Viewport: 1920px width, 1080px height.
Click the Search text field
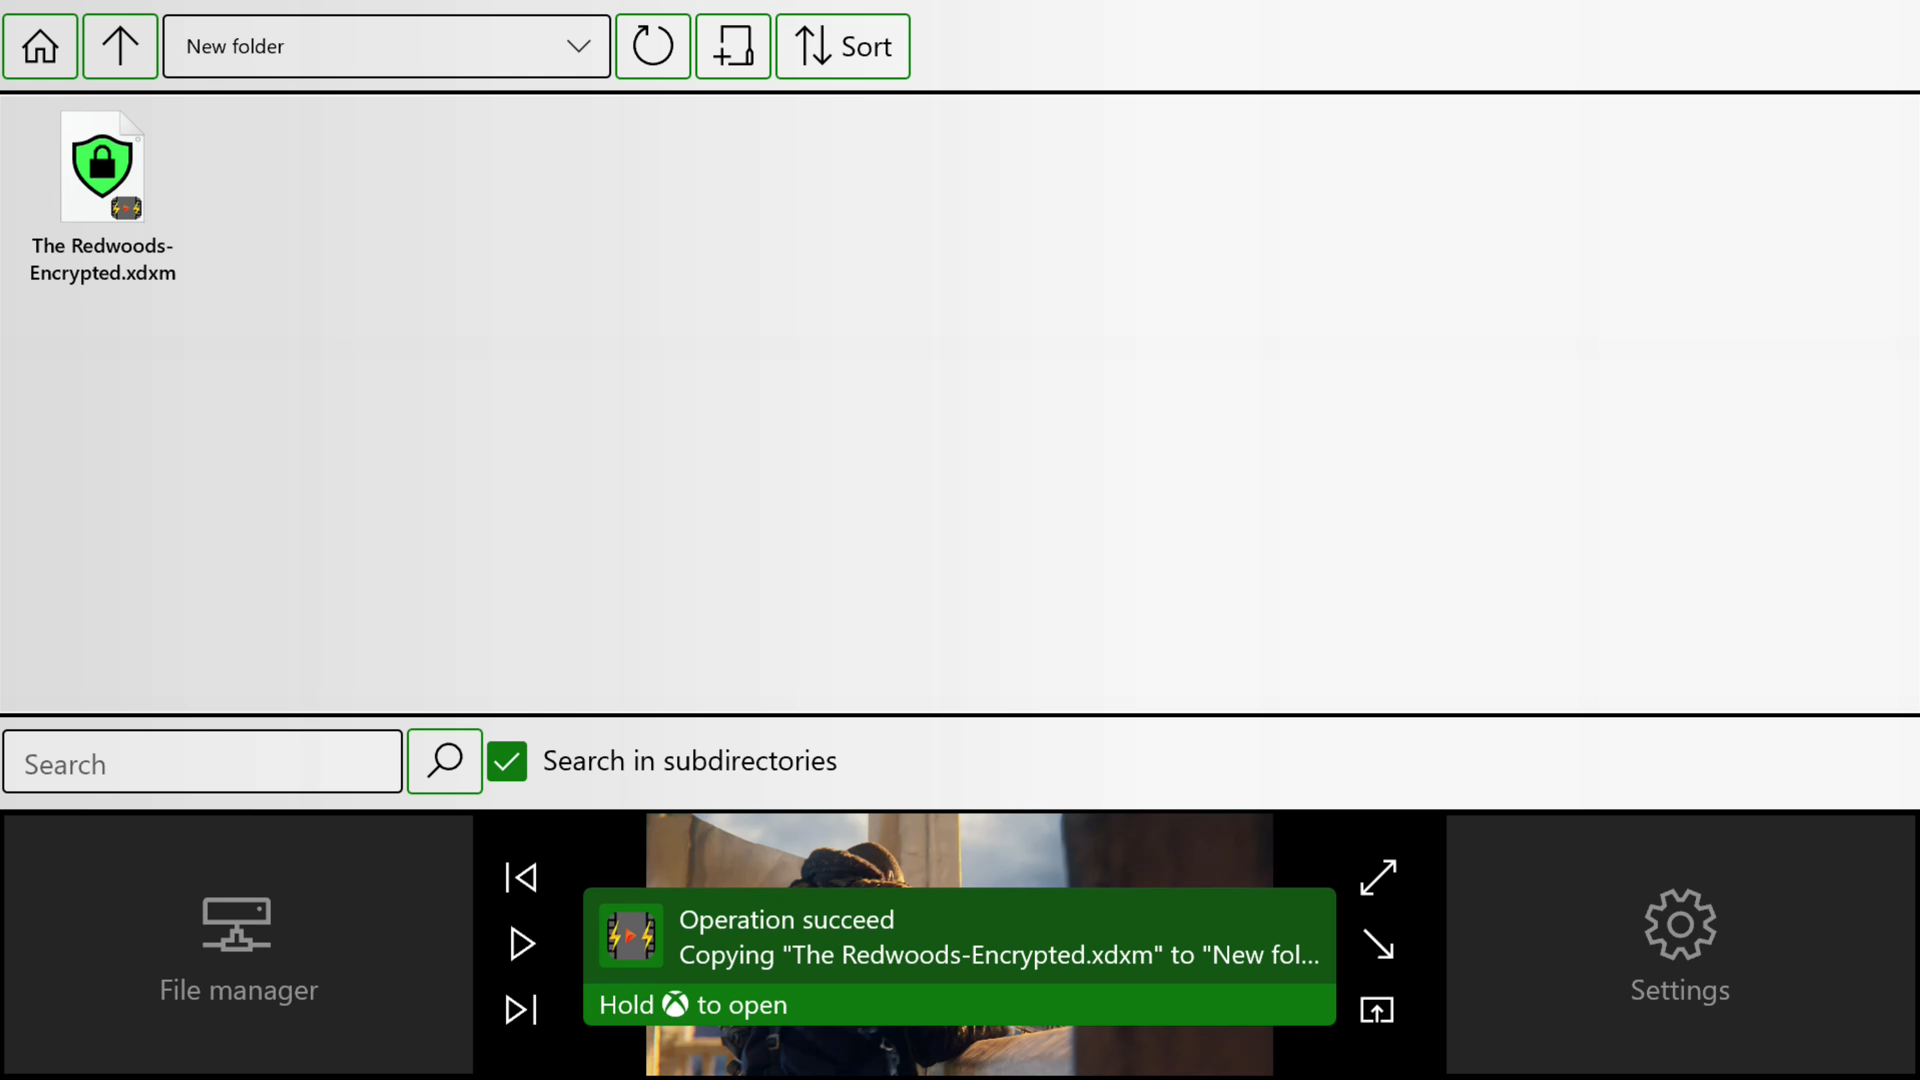(x=203, y=764)
